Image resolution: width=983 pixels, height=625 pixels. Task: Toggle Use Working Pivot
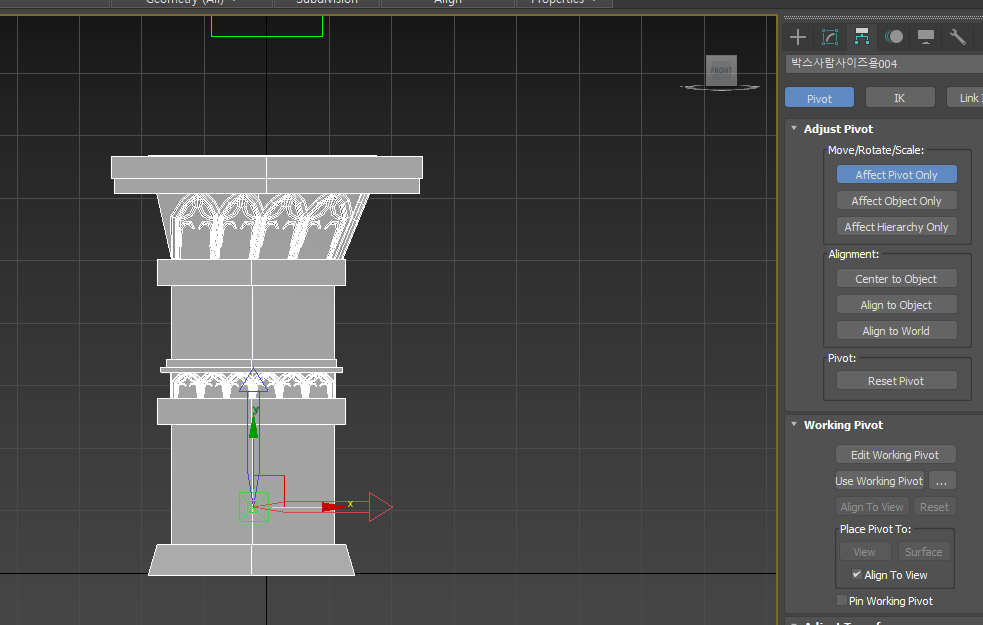pos(879,481)
